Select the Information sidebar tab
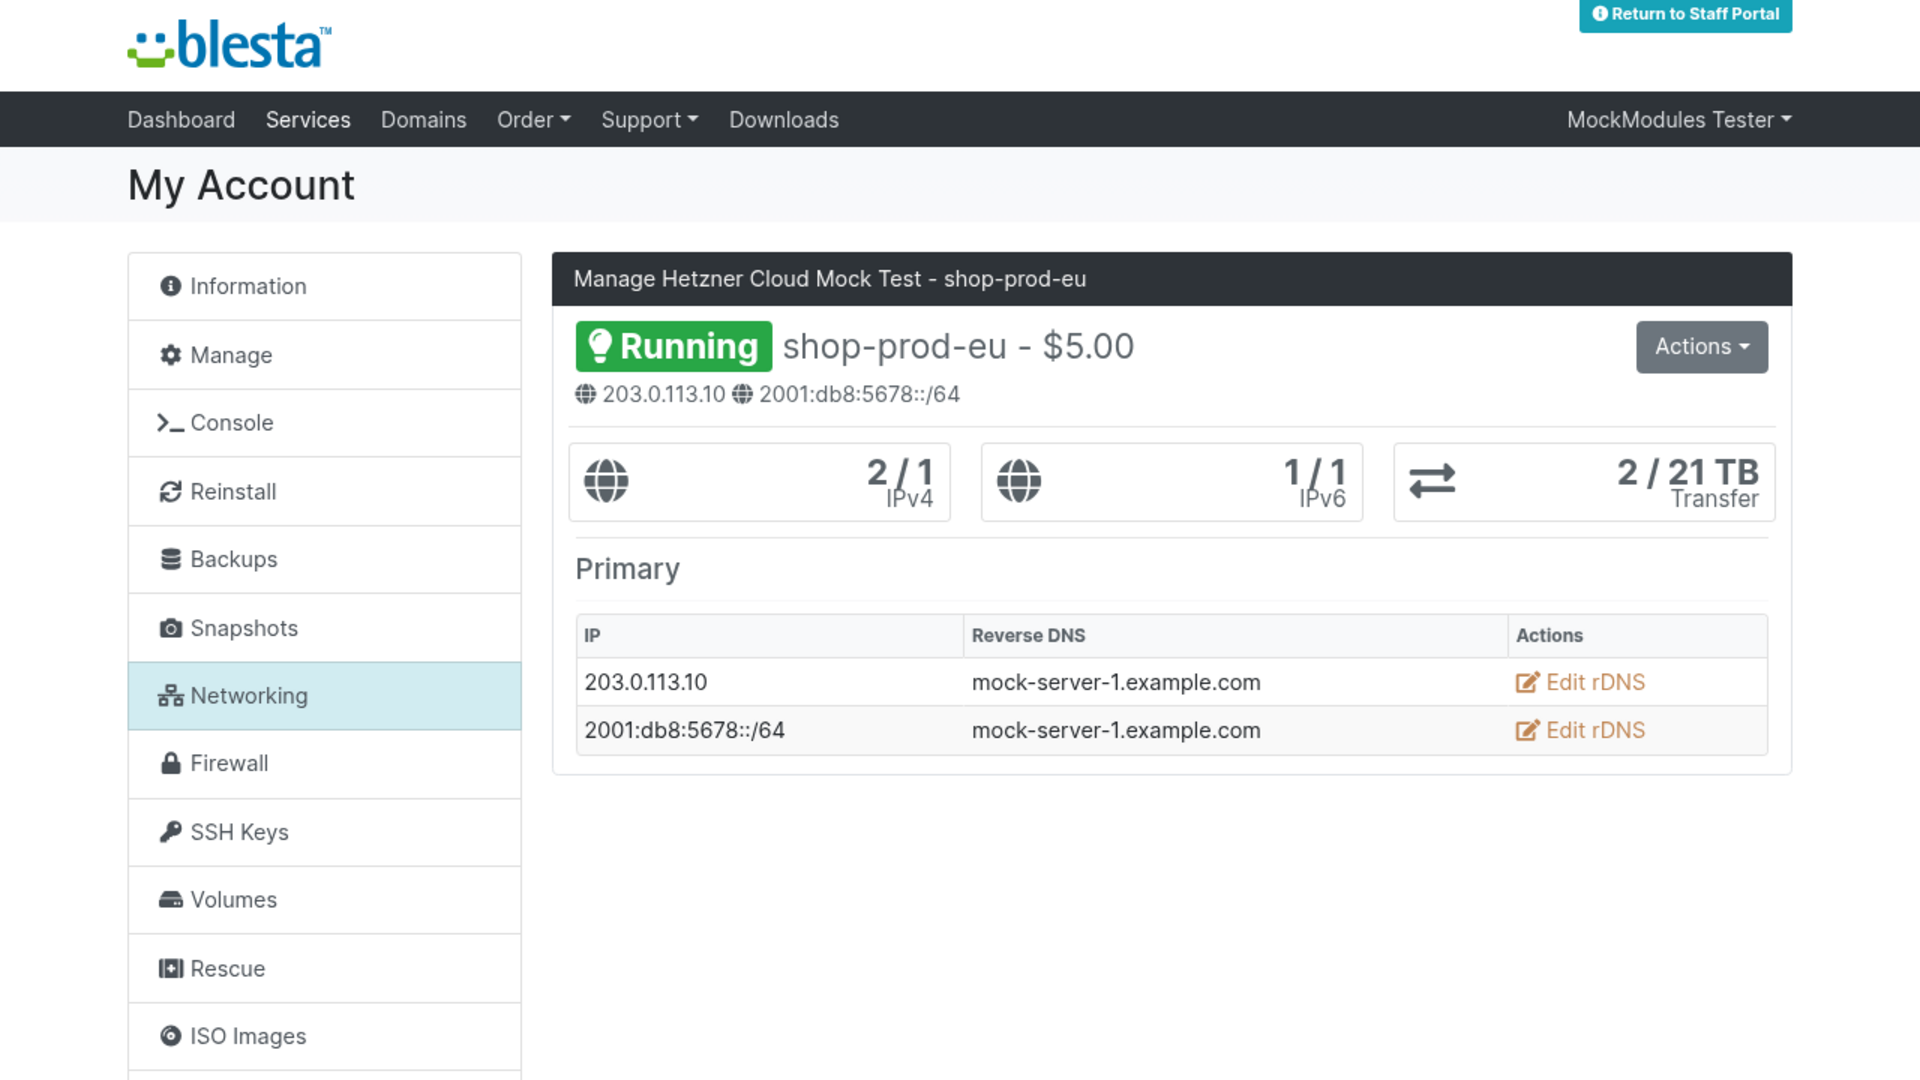 [x=325, y=287]
